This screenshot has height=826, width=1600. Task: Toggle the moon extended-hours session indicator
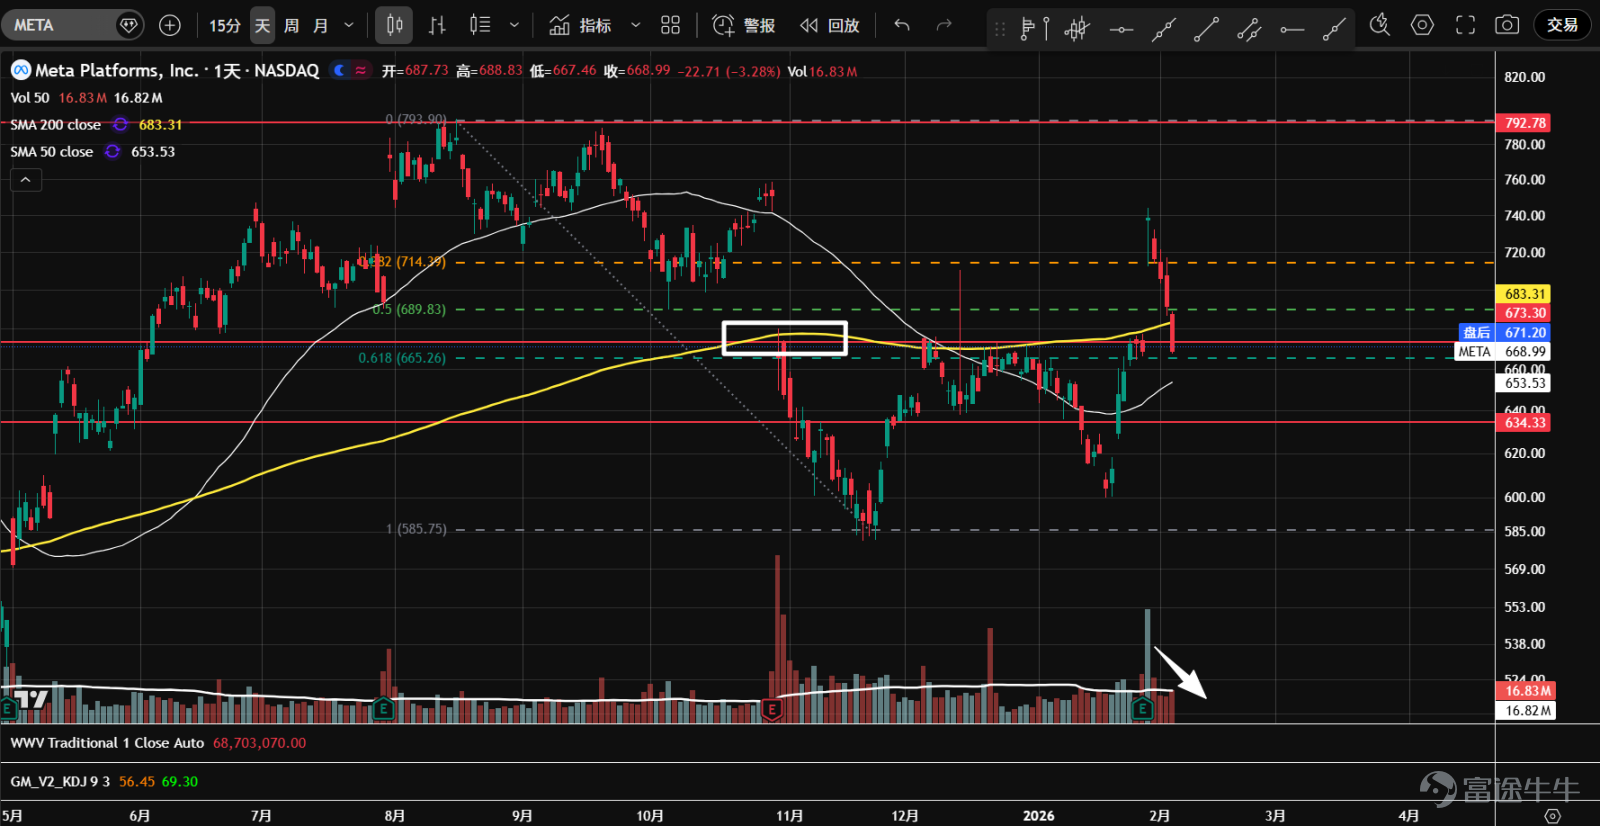coord(339,70)
